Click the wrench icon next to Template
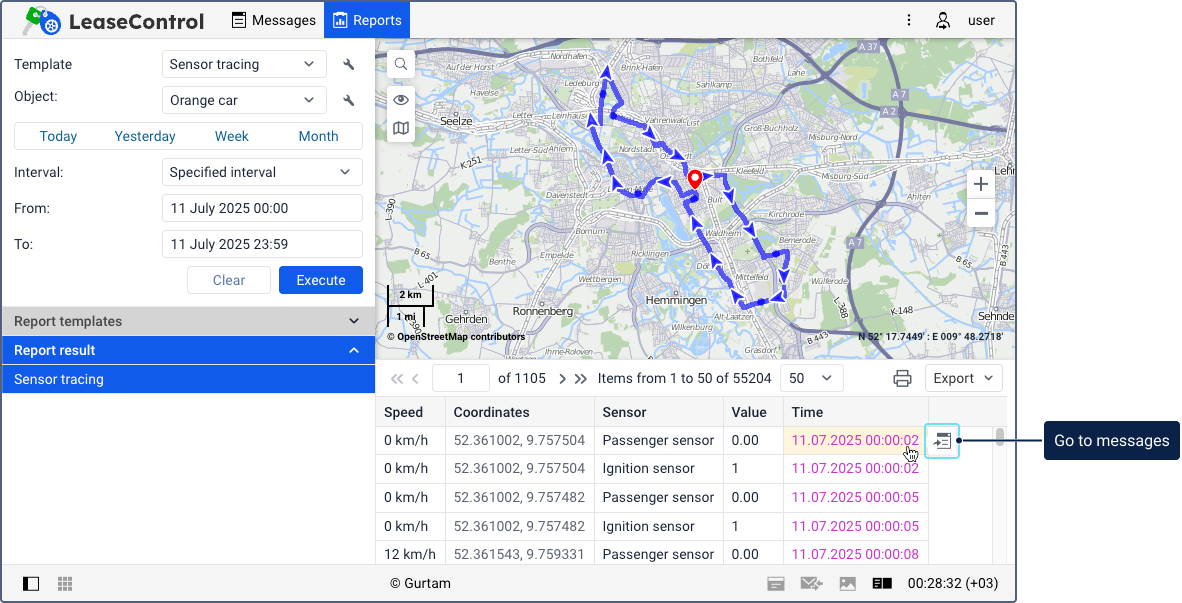The image size is (1182, 603). click(x=349, y=65)
